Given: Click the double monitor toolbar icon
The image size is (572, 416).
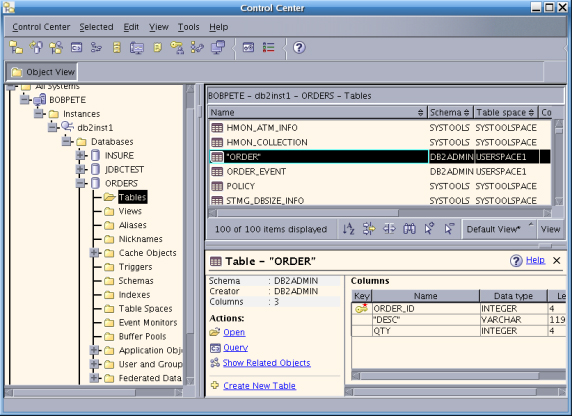Looking at the screenshot, I should click(x=218, y=47).
